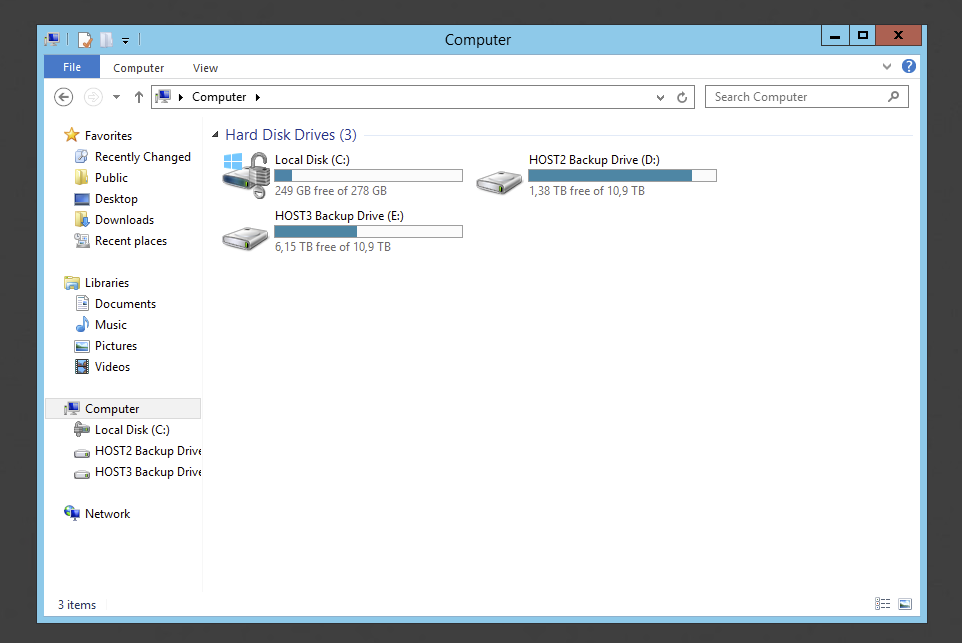Image resolution: width=962 pixels, height=643 pixels.
Task: Click the New folder quick access icon
Action: tap(106, 40)
